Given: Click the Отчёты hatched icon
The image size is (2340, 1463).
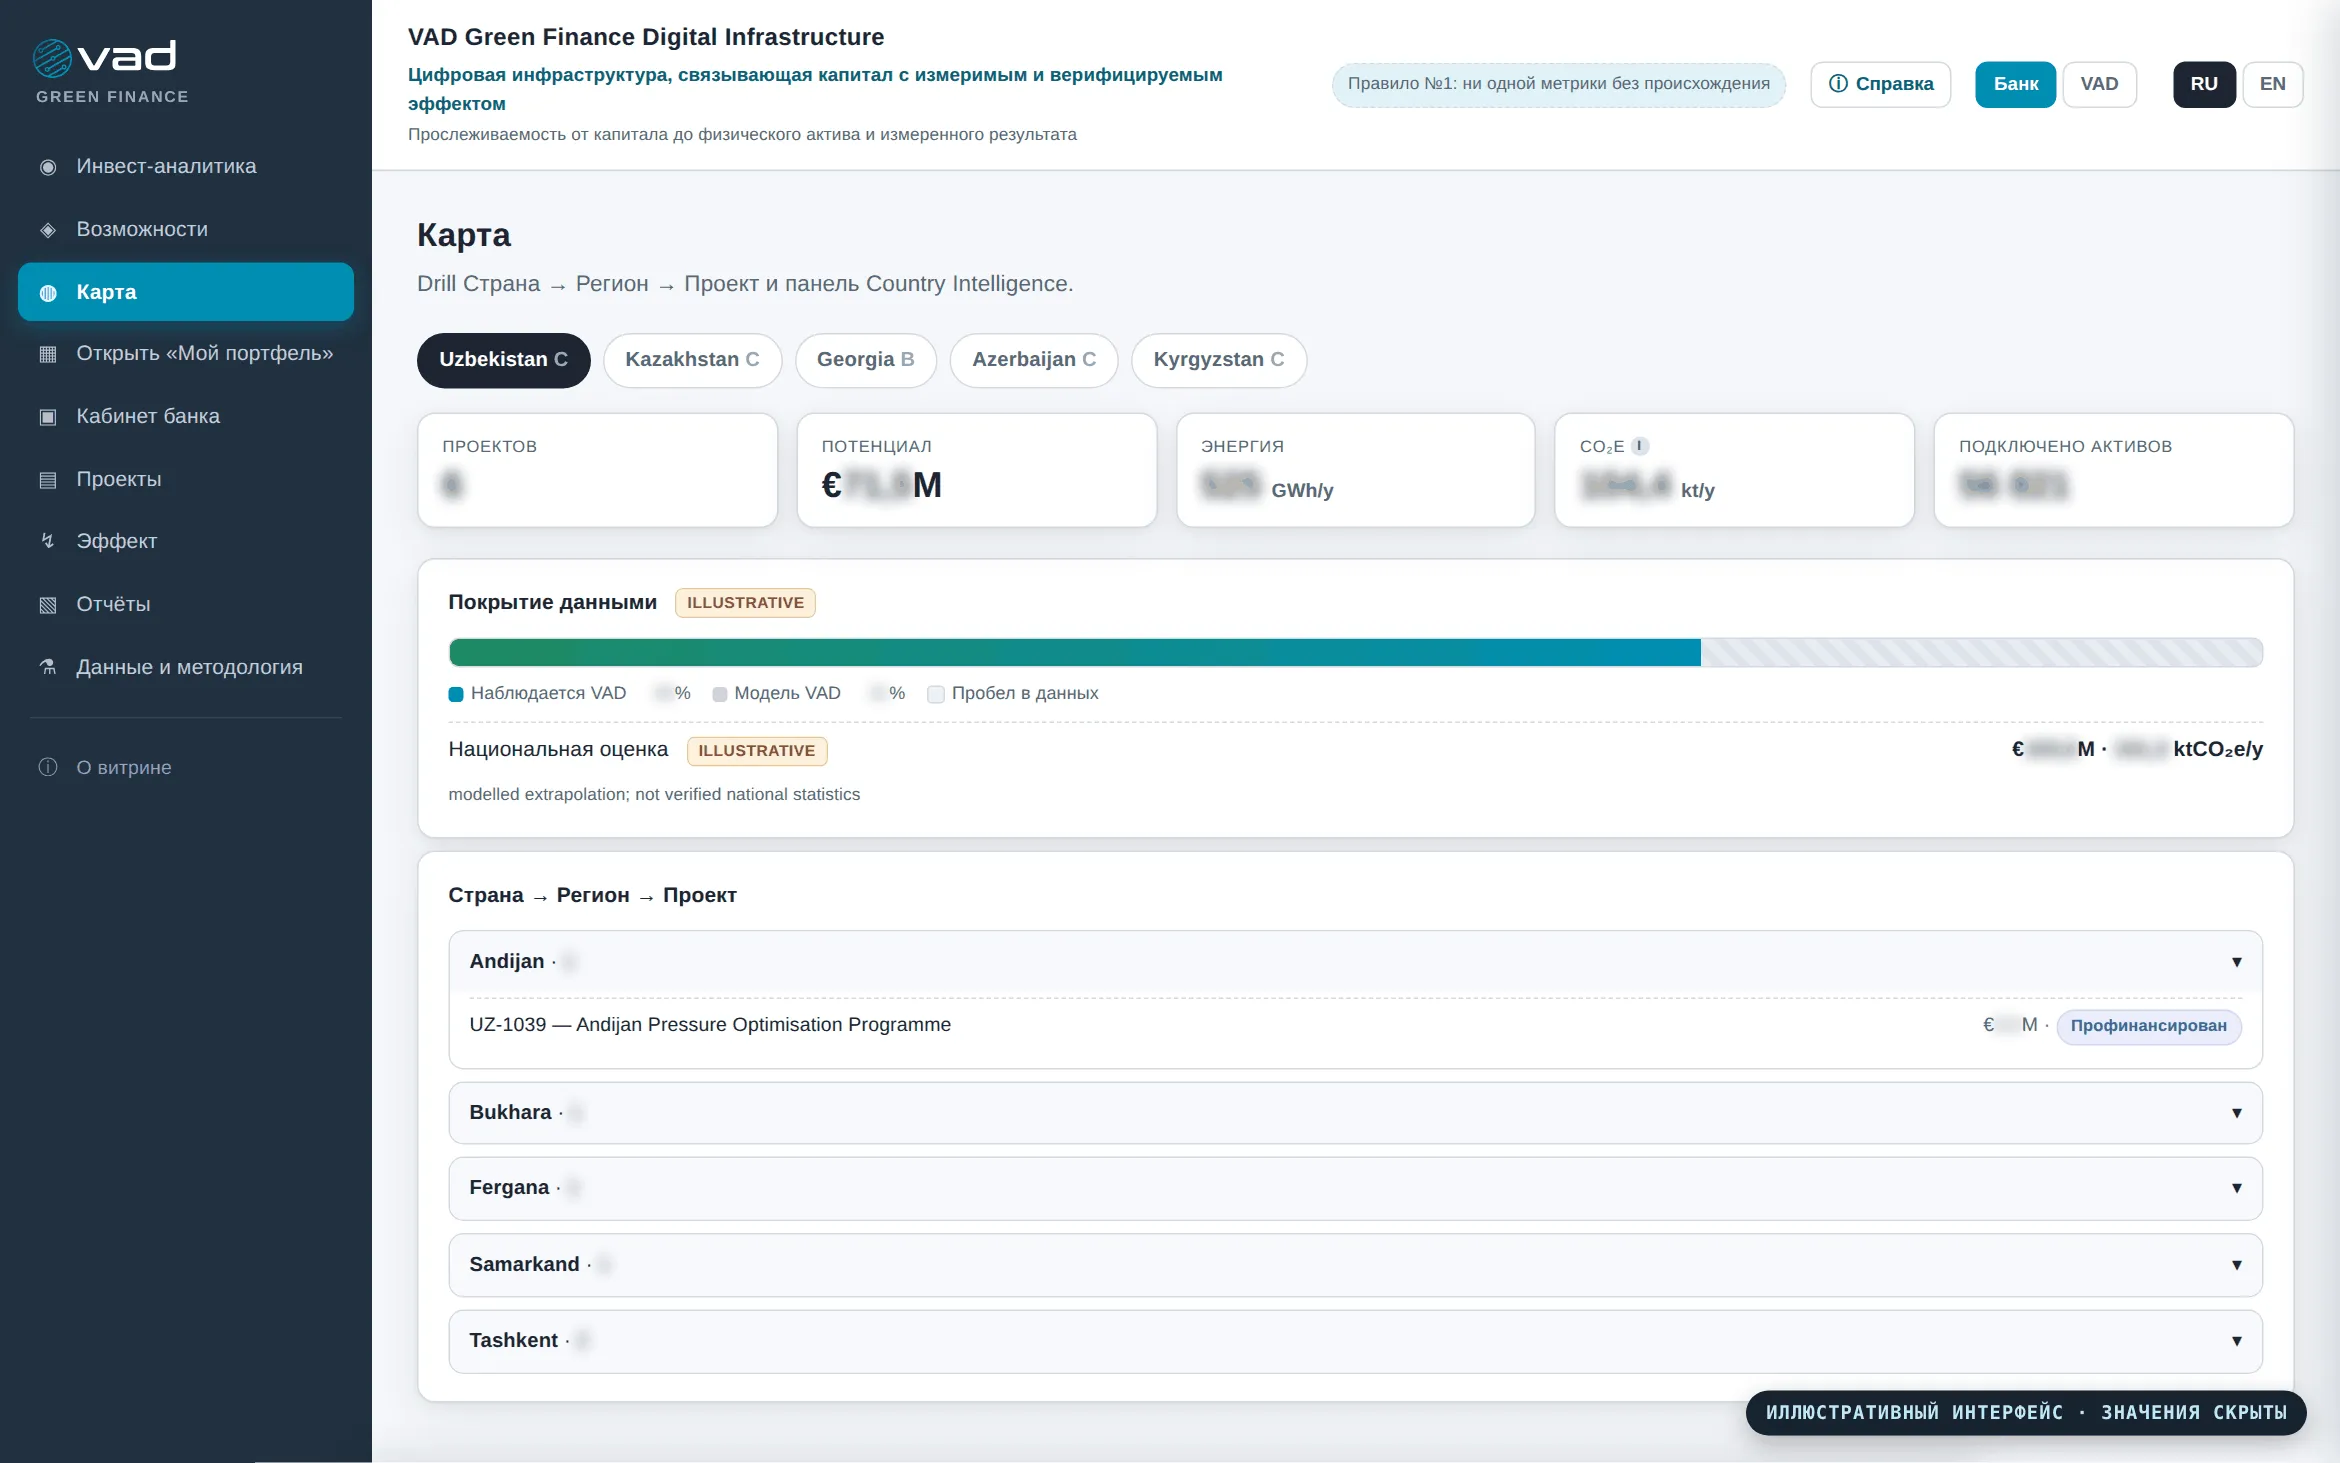Looking at the screenshot, I should tap(48, 604).
